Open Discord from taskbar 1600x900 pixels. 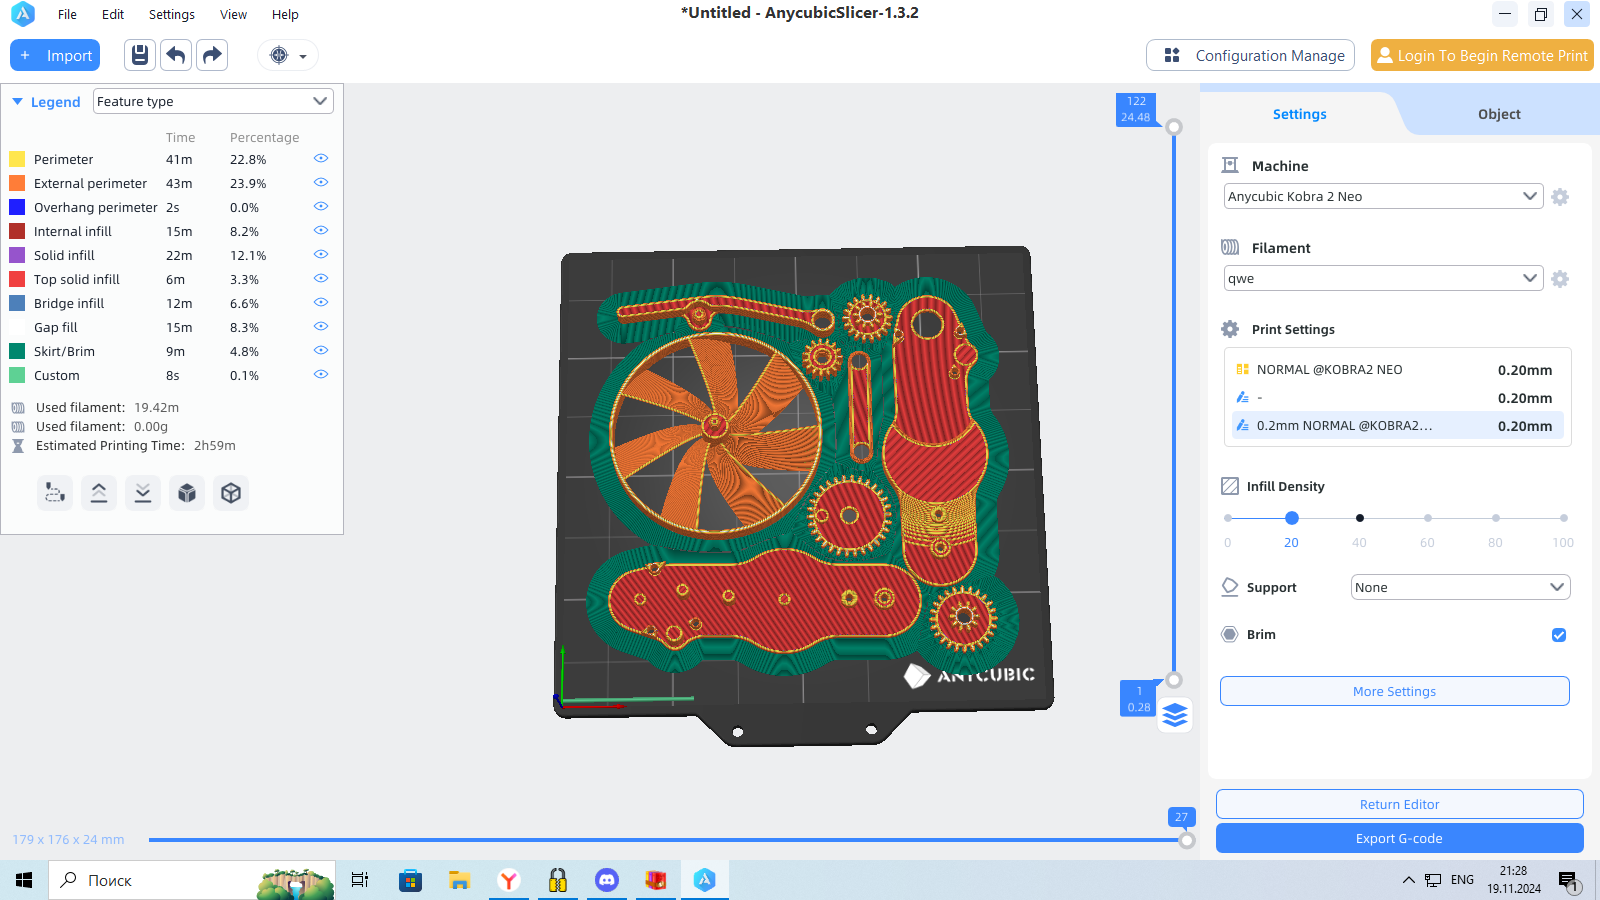pyautogui.click(x=606, y=880)
